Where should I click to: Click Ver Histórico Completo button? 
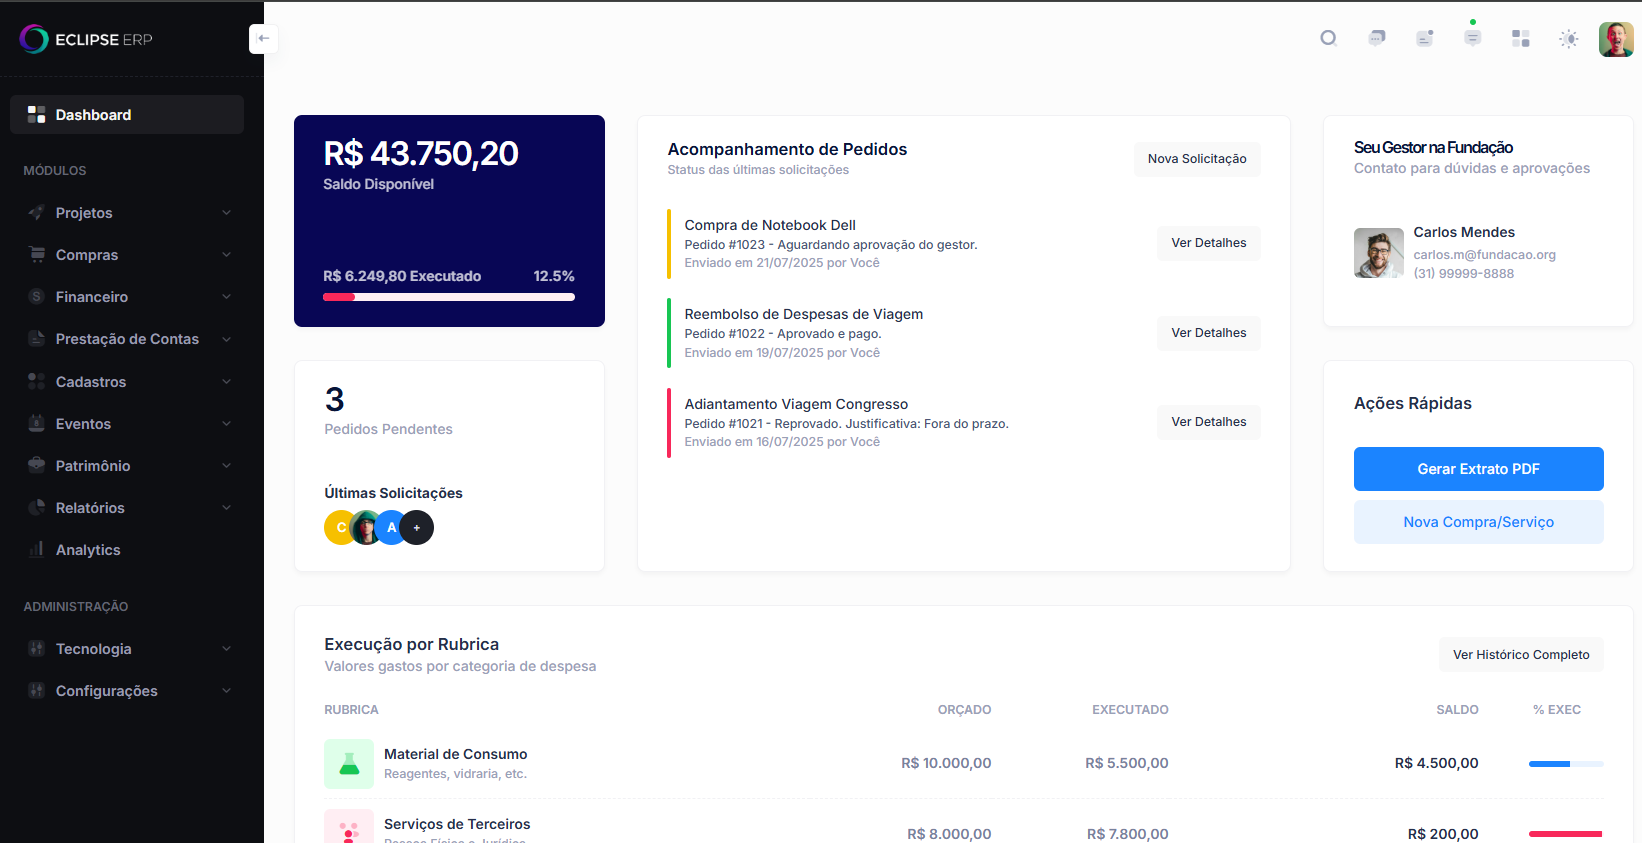pos(1521,655)
